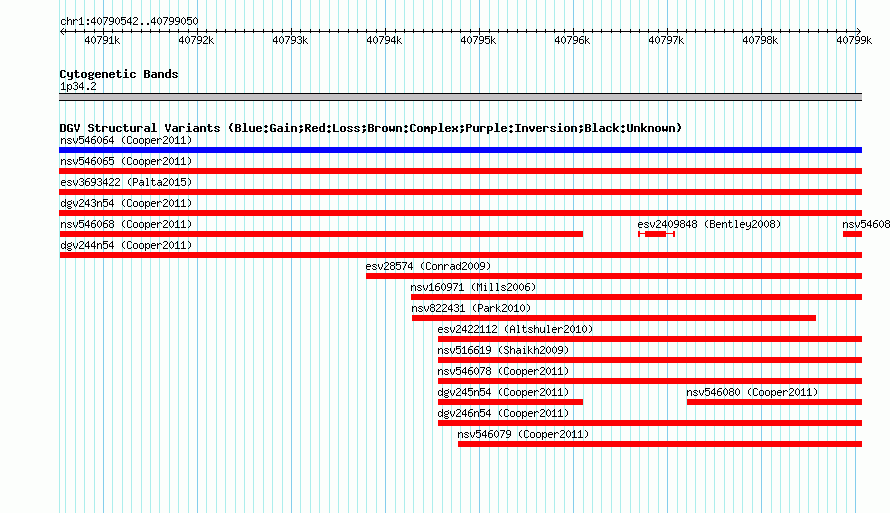The image size is (890, 513).
Task: Open variant nsv516619 (Shaikh2009) label
Action: tap(503, 350)
